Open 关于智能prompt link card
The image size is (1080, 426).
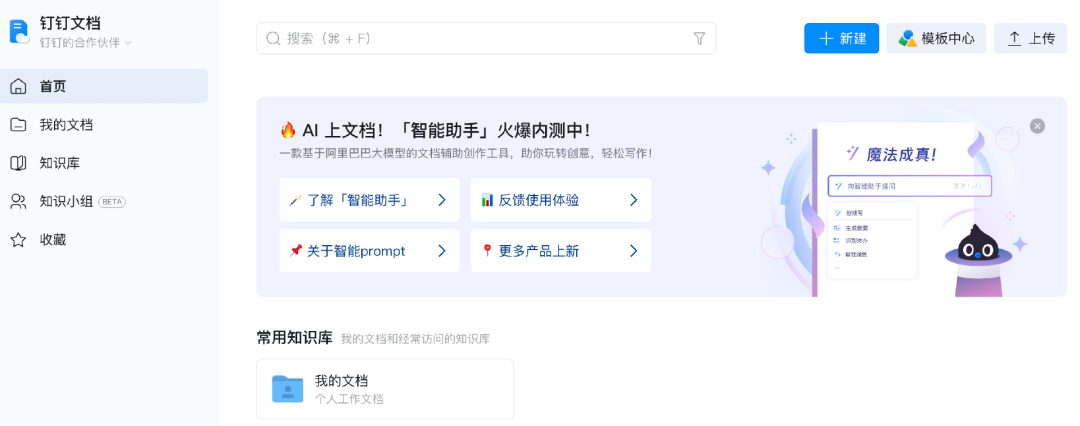tap(369, 251)
